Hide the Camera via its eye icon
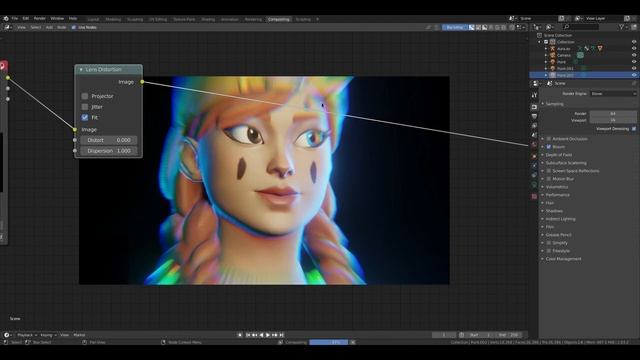This screenshot has width=640, height=360. click(x=634, y=55)
